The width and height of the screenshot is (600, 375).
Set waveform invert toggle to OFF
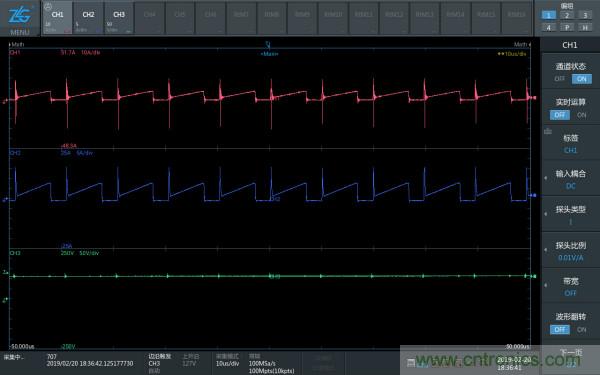tap(560, 329)
